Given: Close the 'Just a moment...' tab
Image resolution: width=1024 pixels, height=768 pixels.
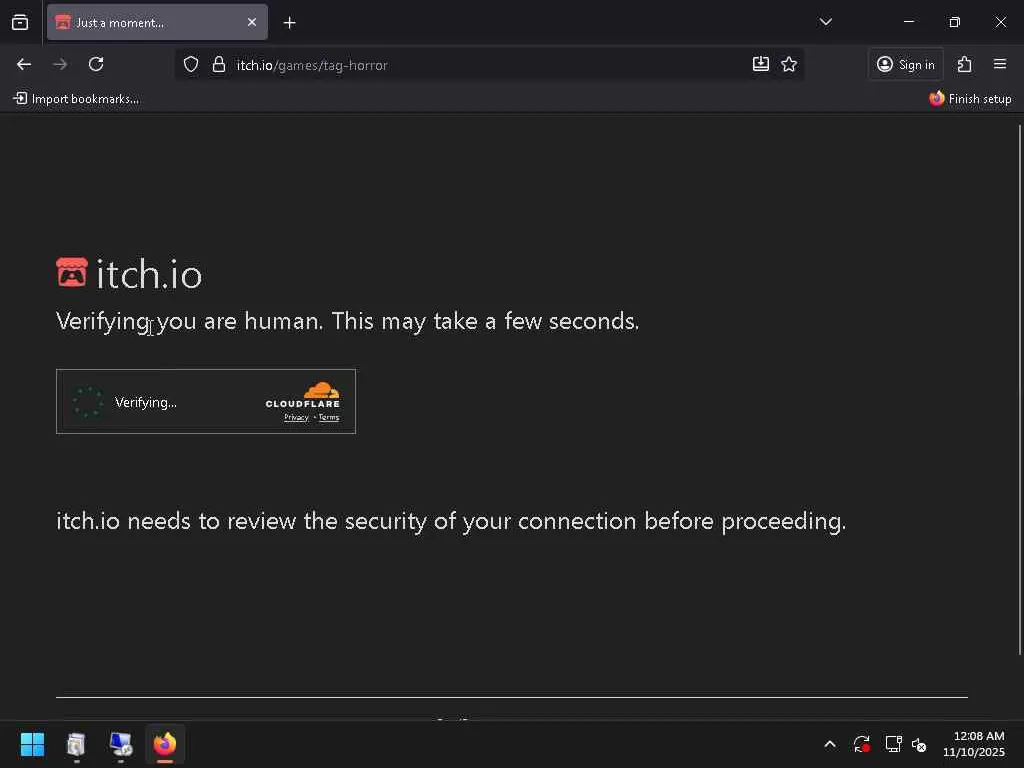Looking at the screenshot, I should point(251,22).
